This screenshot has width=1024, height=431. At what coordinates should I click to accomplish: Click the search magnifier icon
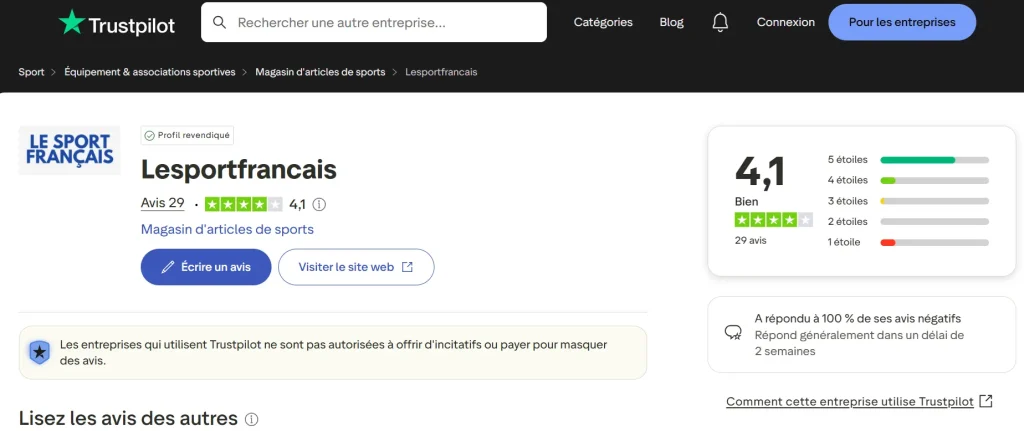point(220,22)
